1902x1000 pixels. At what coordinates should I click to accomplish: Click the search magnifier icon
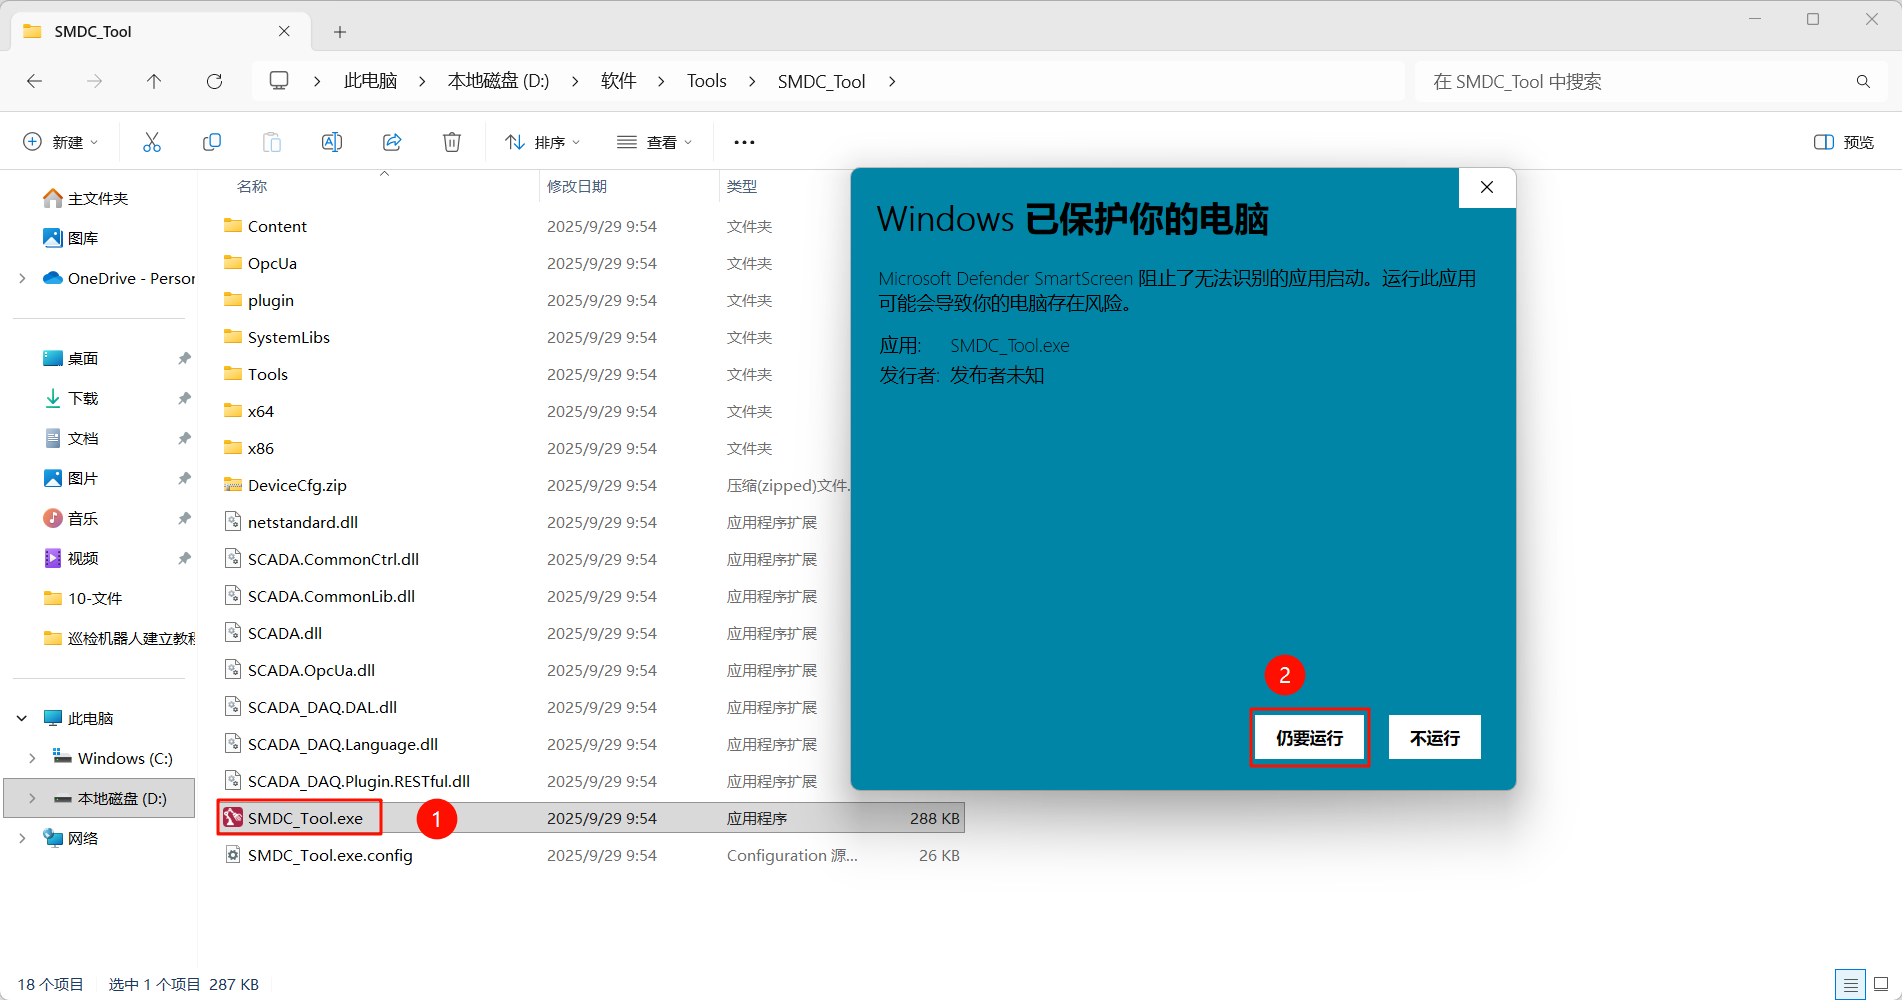coord(1863,81)
